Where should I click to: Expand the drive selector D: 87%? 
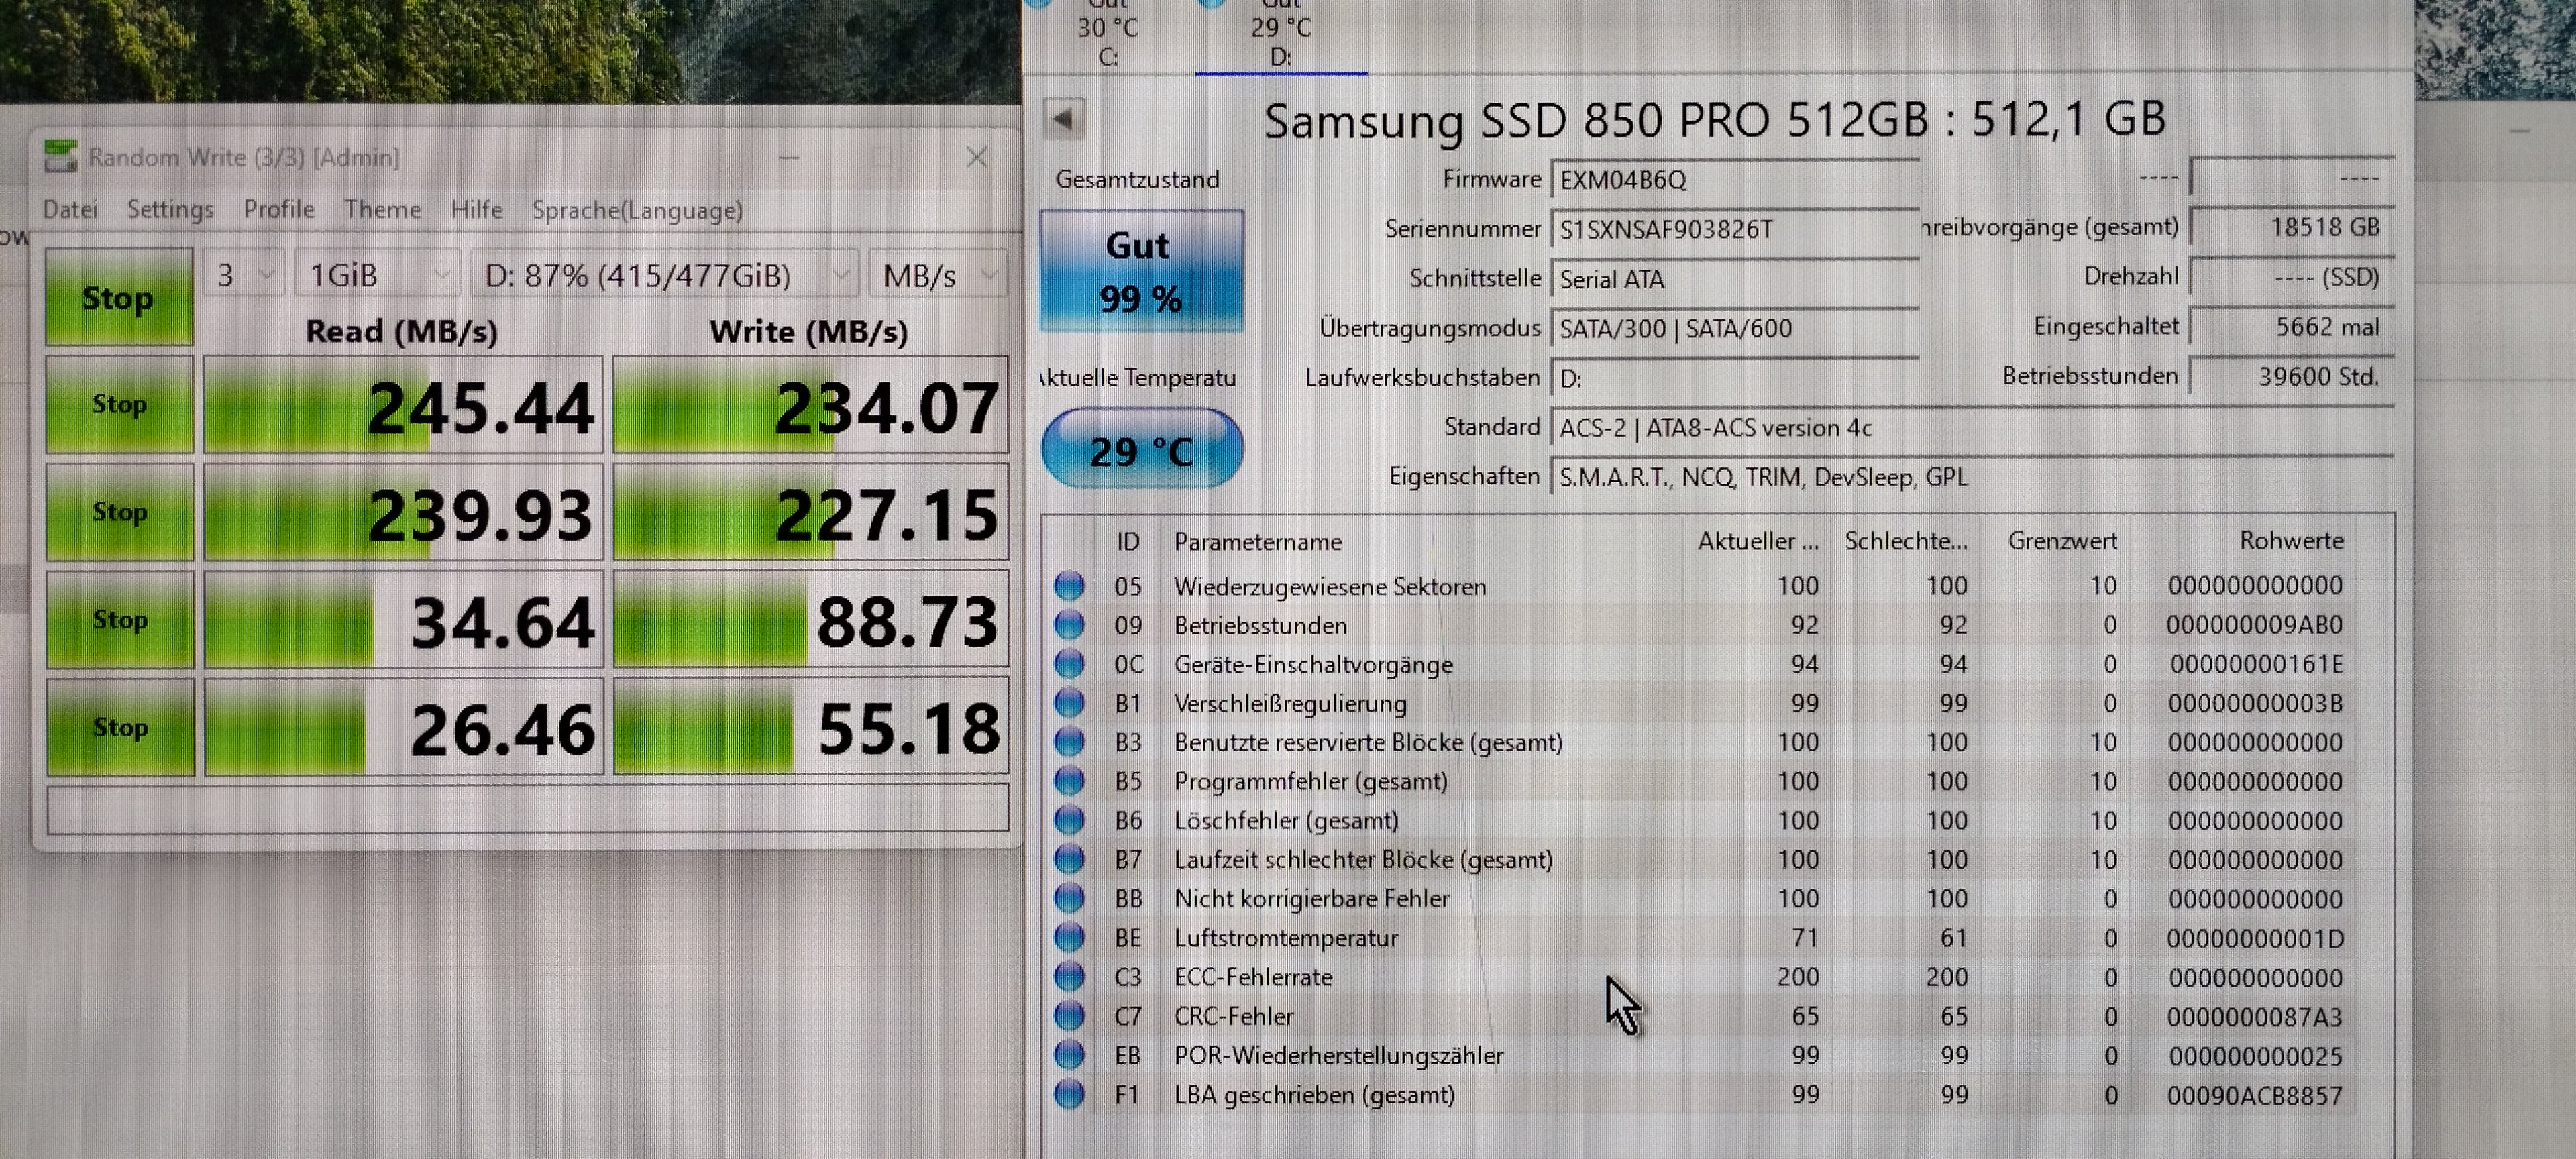664,275
